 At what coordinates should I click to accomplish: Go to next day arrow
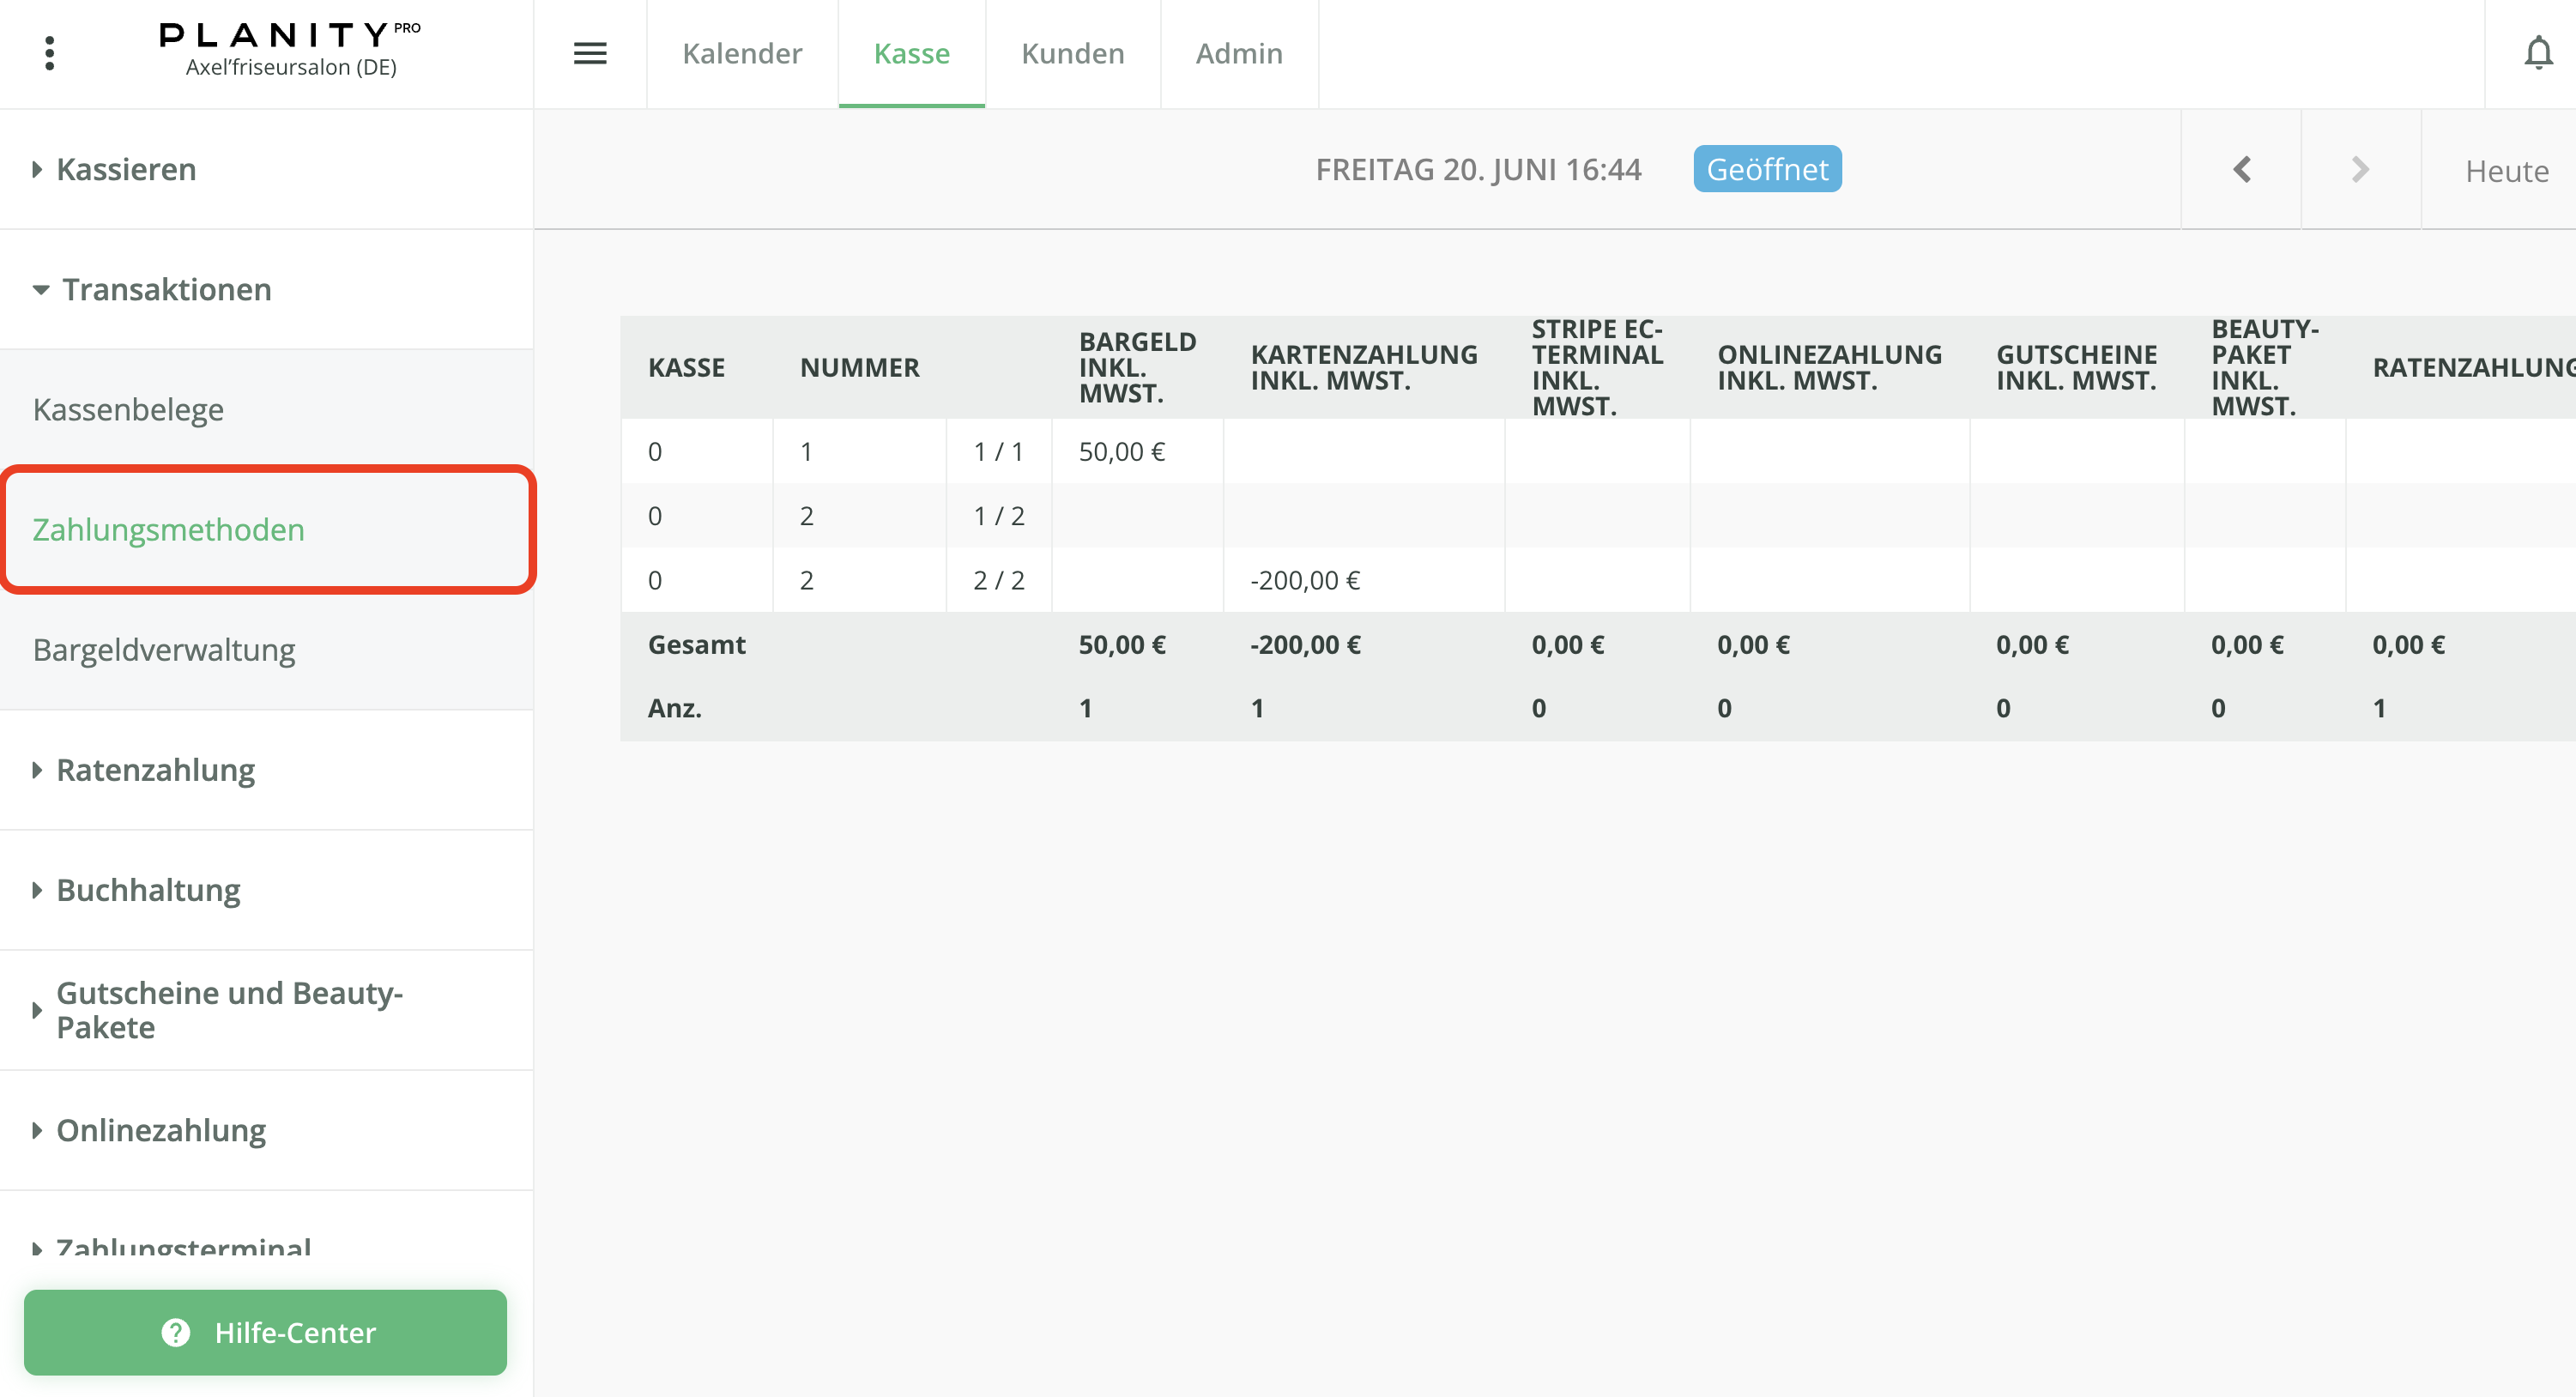click(2360, 169)
